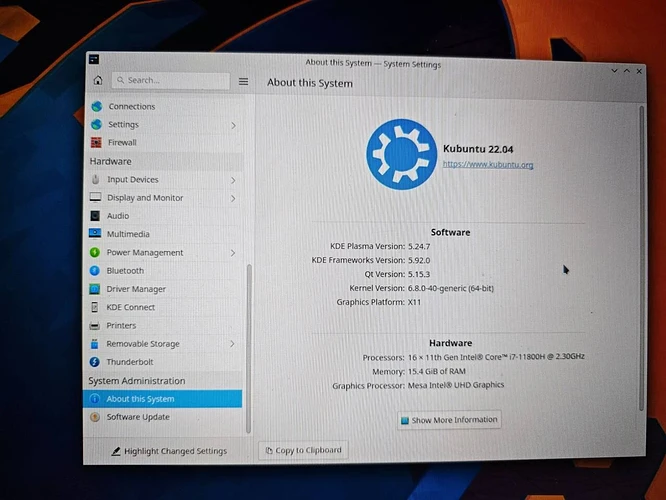Open Connections in the sidebar

(131, 107)
